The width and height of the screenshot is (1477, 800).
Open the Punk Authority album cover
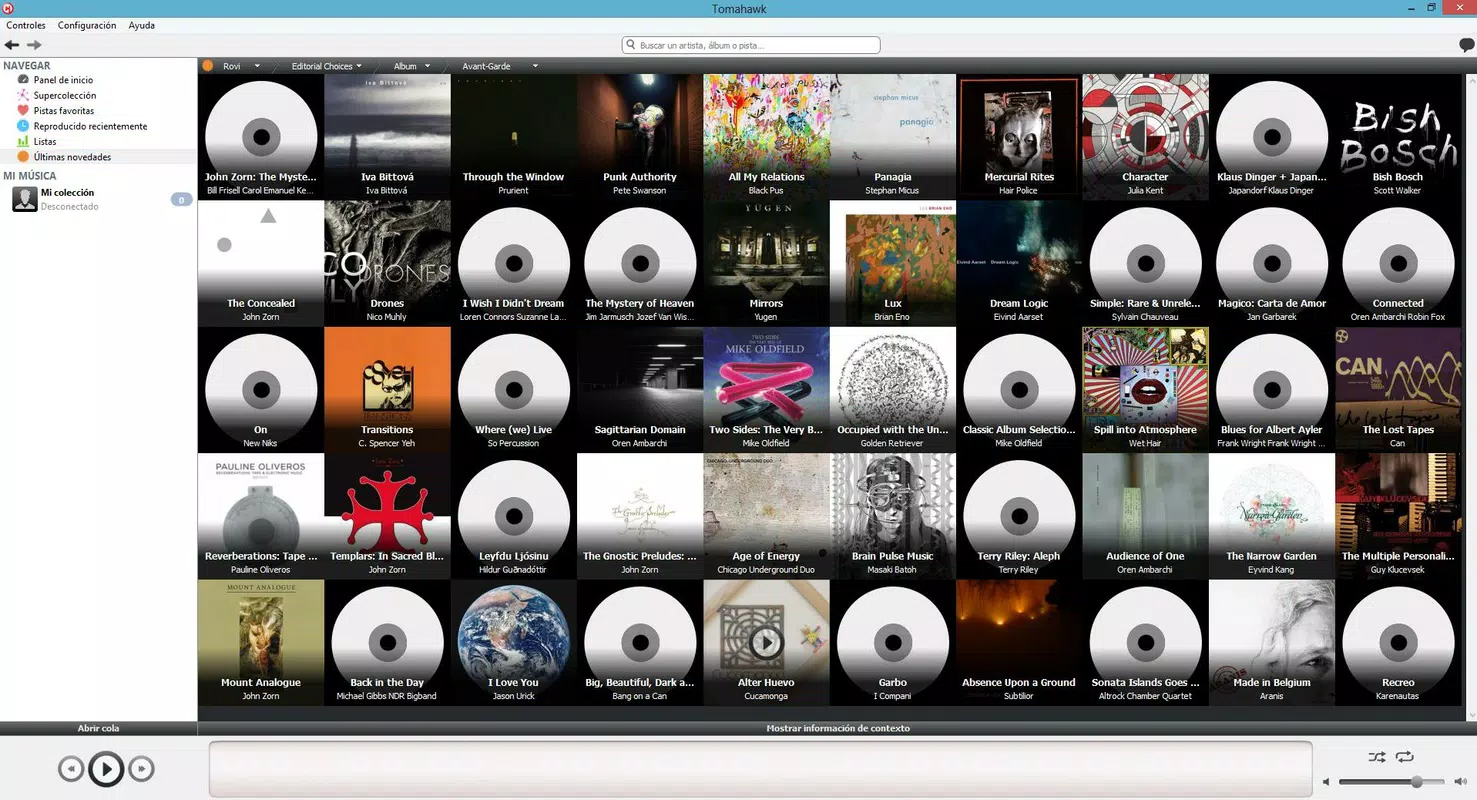click(640, 137)
